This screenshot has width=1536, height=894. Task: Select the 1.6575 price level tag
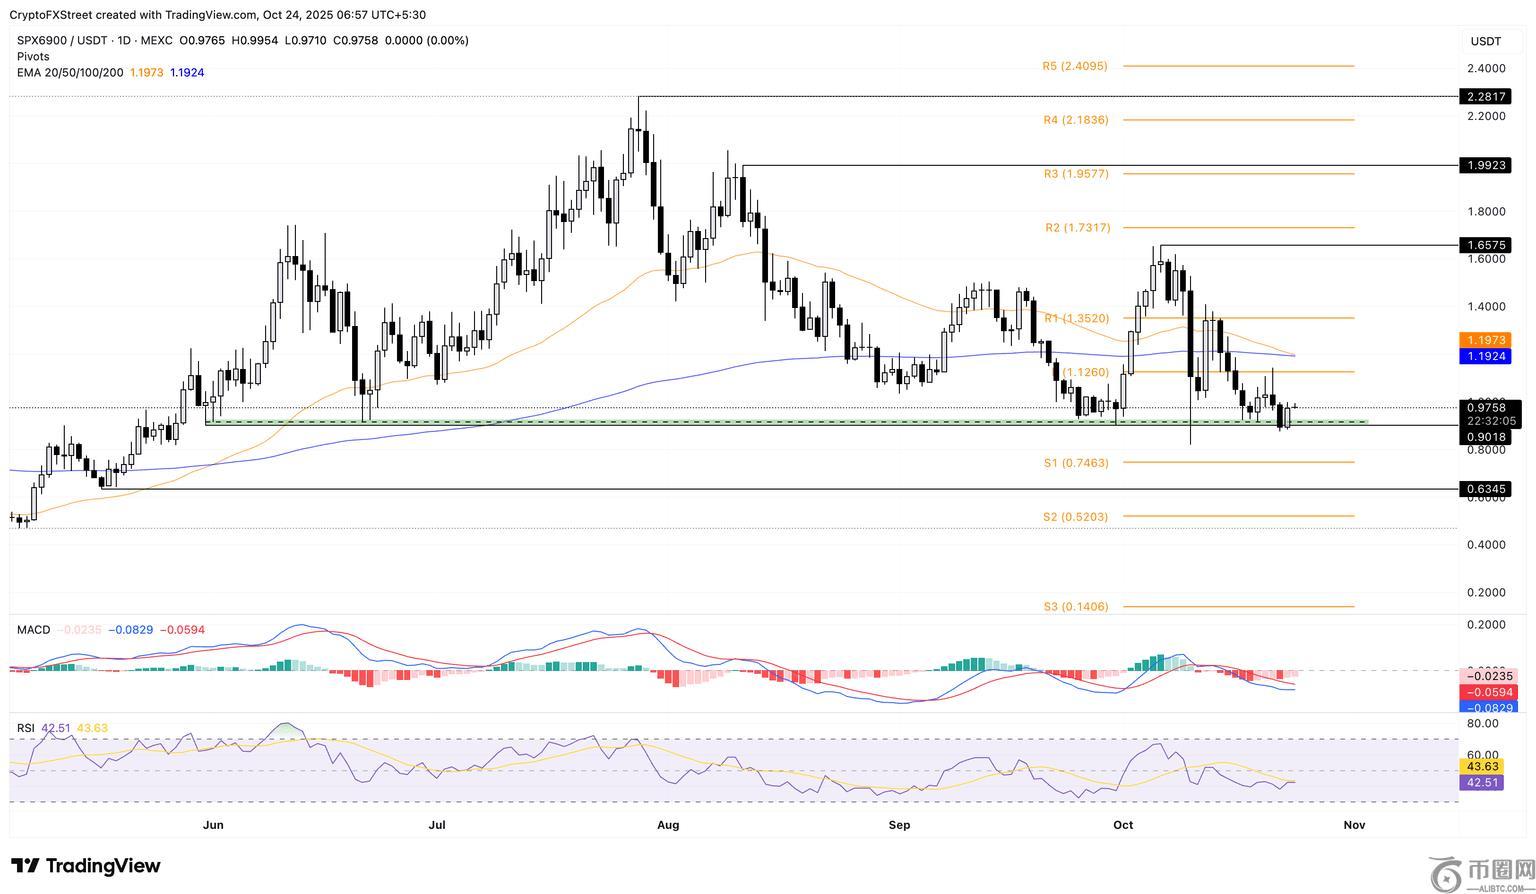tap(1485, 245)
